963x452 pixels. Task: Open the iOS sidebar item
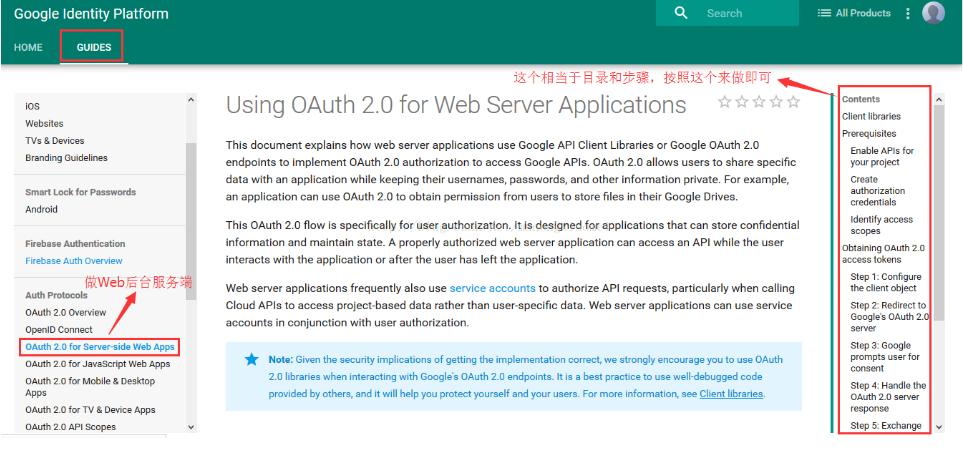[x=33, y=106]
